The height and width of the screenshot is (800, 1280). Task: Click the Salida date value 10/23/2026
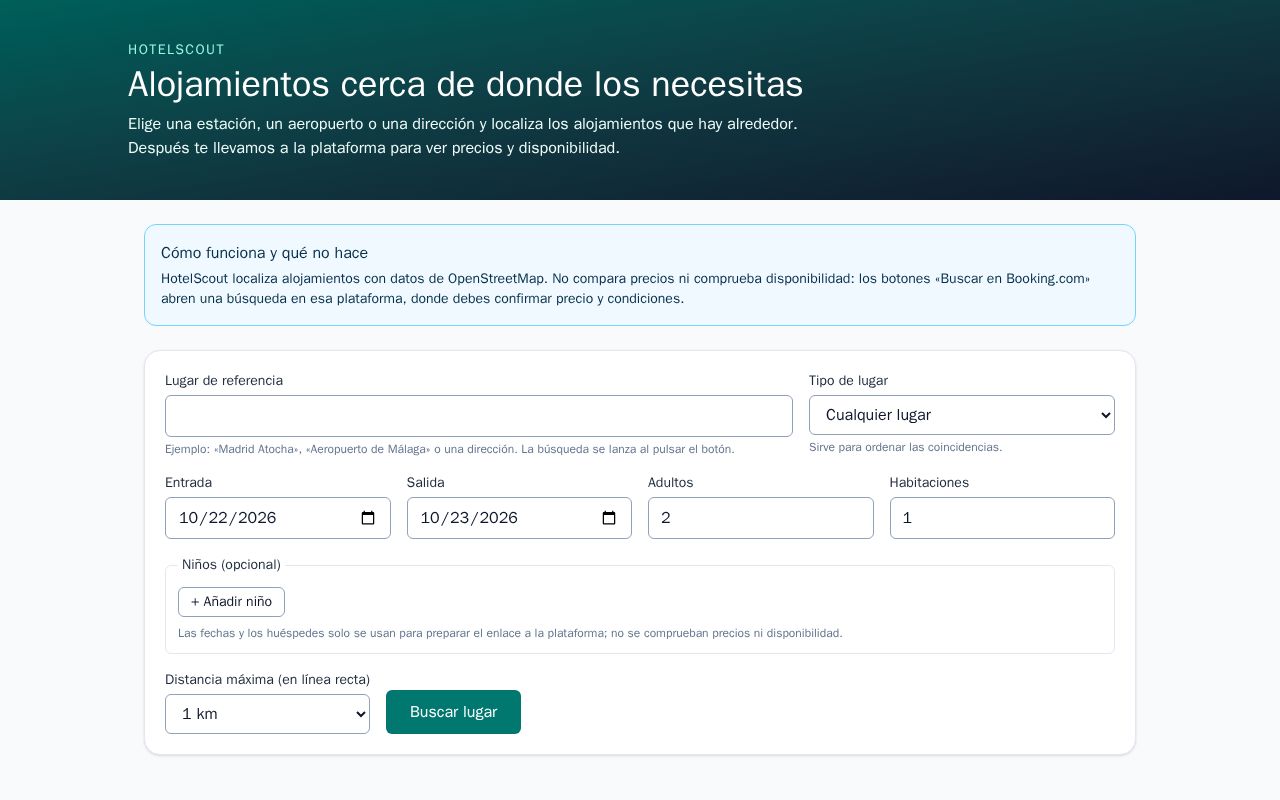point(469,518)
